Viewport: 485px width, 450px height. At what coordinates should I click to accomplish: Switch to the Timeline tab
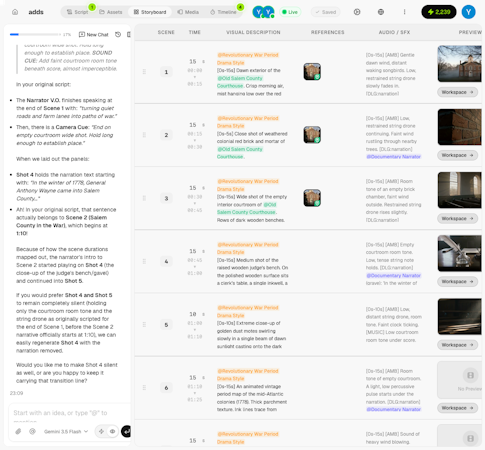coord(223,12)
